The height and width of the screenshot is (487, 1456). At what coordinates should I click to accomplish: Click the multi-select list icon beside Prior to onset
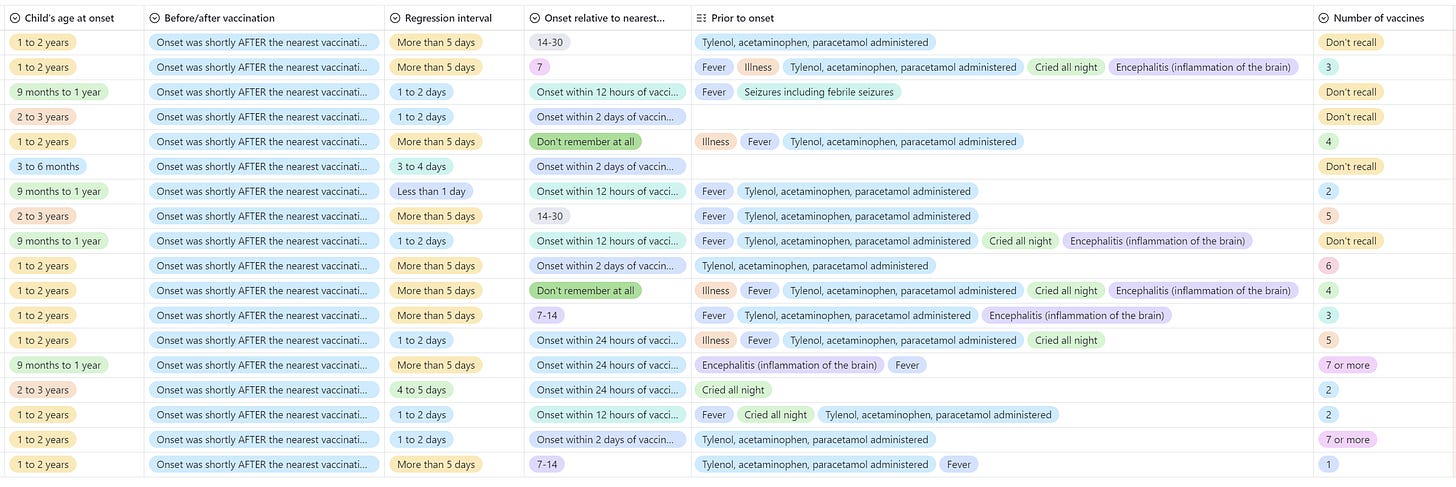(702, 18)
